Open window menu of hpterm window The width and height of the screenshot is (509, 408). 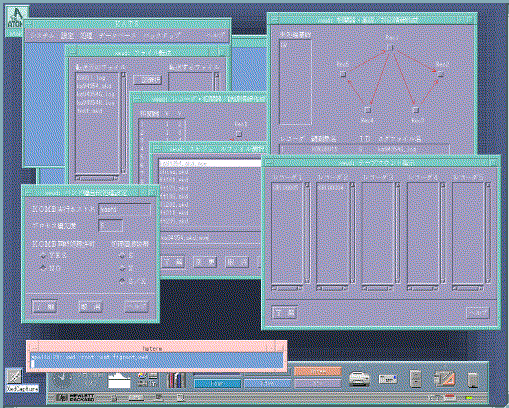pos(31,348)
